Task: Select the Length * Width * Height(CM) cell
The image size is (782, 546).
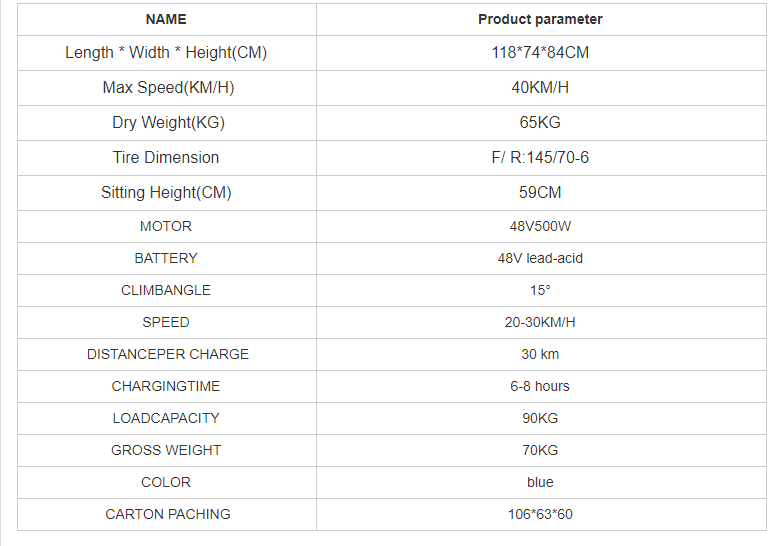Action: click(166, 52)
